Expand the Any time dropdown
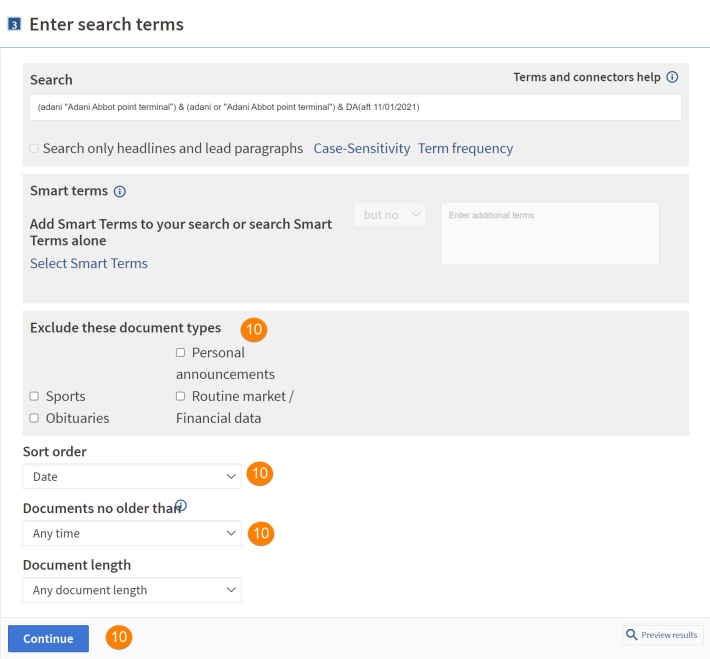710x659 pixels. coord(132,534)
